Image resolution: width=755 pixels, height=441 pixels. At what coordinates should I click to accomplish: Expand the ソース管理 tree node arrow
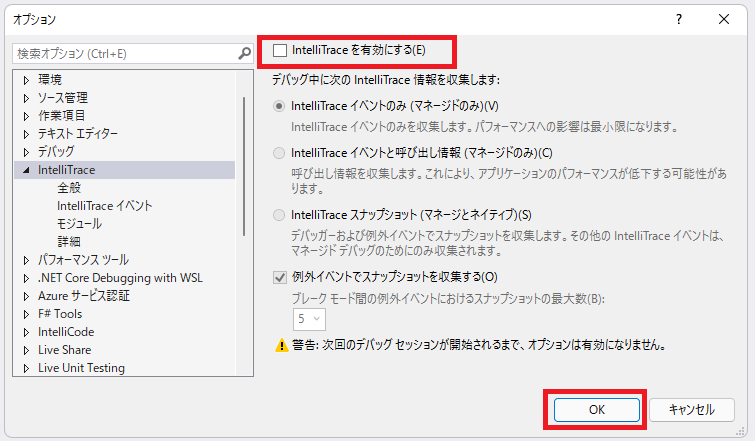(x=26, y=98)
